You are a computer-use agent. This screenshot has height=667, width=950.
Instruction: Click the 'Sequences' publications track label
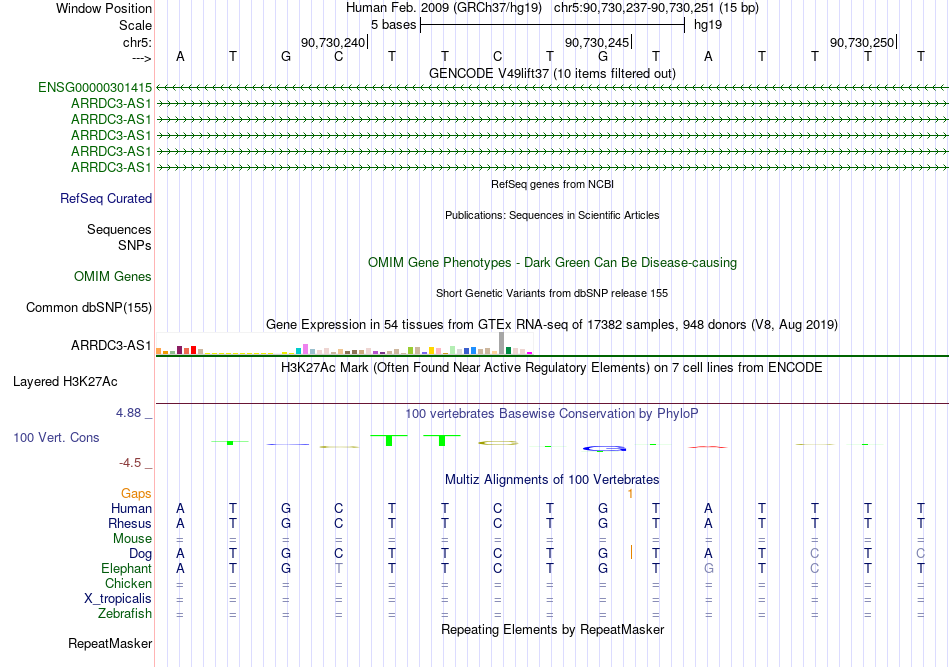(119, 230)
